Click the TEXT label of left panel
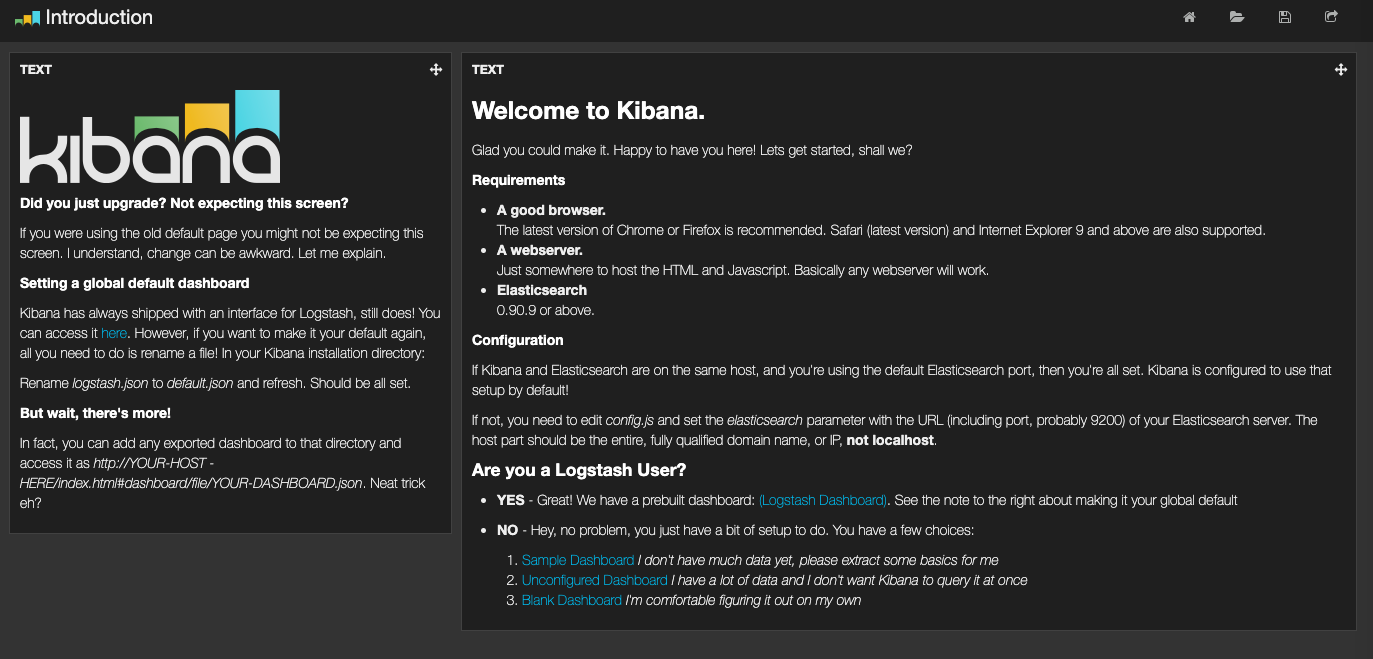Screen dimensions: 1373x659 click(x=36, y=70)
